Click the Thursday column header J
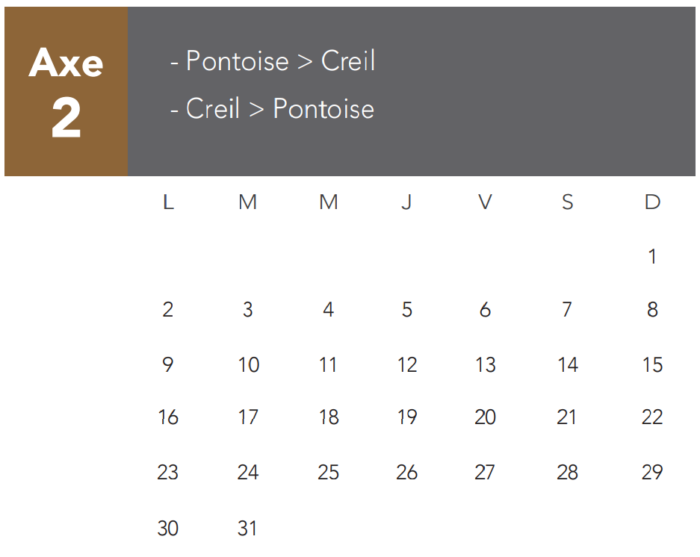This screenshot has width=700, height=557. [x=406, y=202]
